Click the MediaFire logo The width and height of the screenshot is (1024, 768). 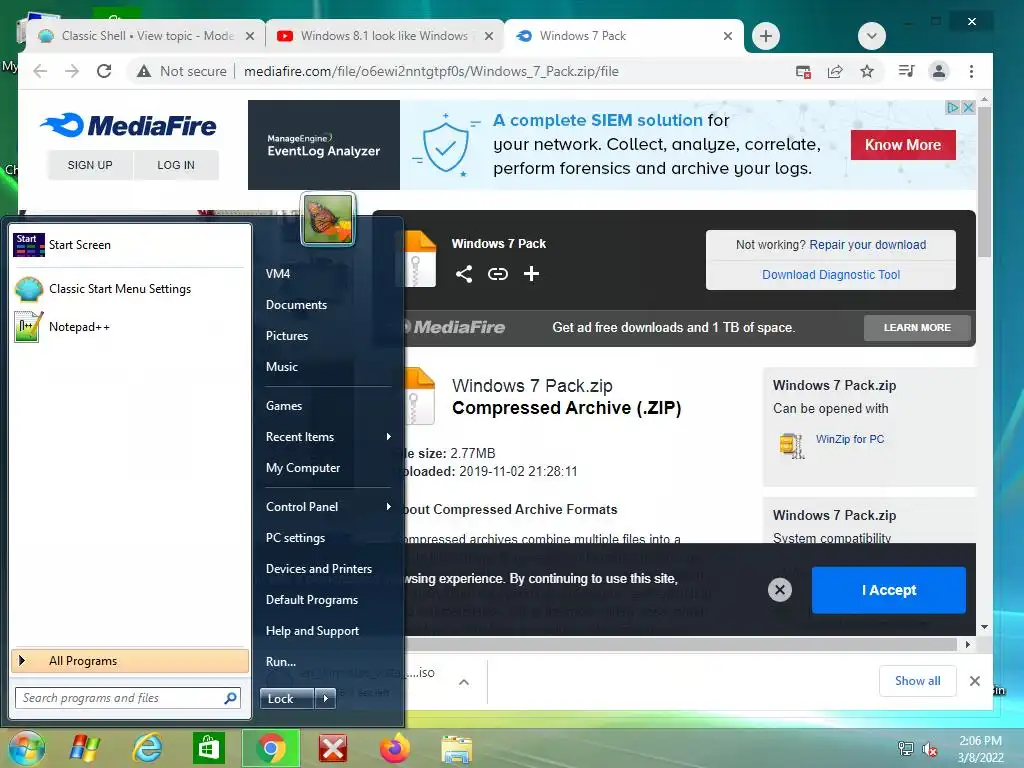(128, 125)
